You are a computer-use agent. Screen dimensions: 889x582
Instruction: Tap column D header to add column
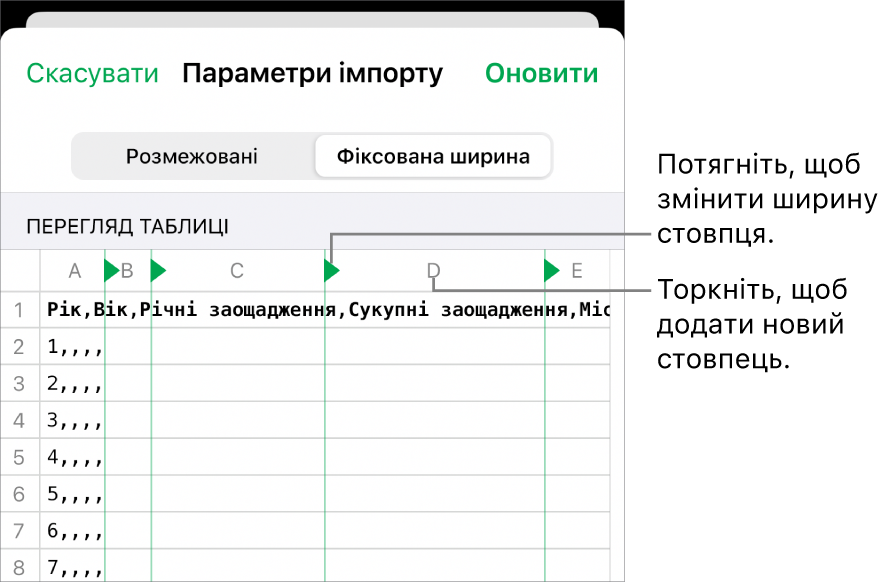pos(433,271)
